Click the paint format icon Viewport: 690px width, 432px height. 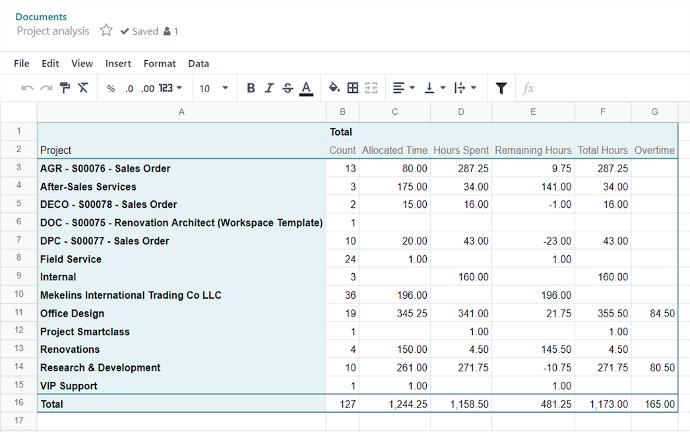coord(65,88)
